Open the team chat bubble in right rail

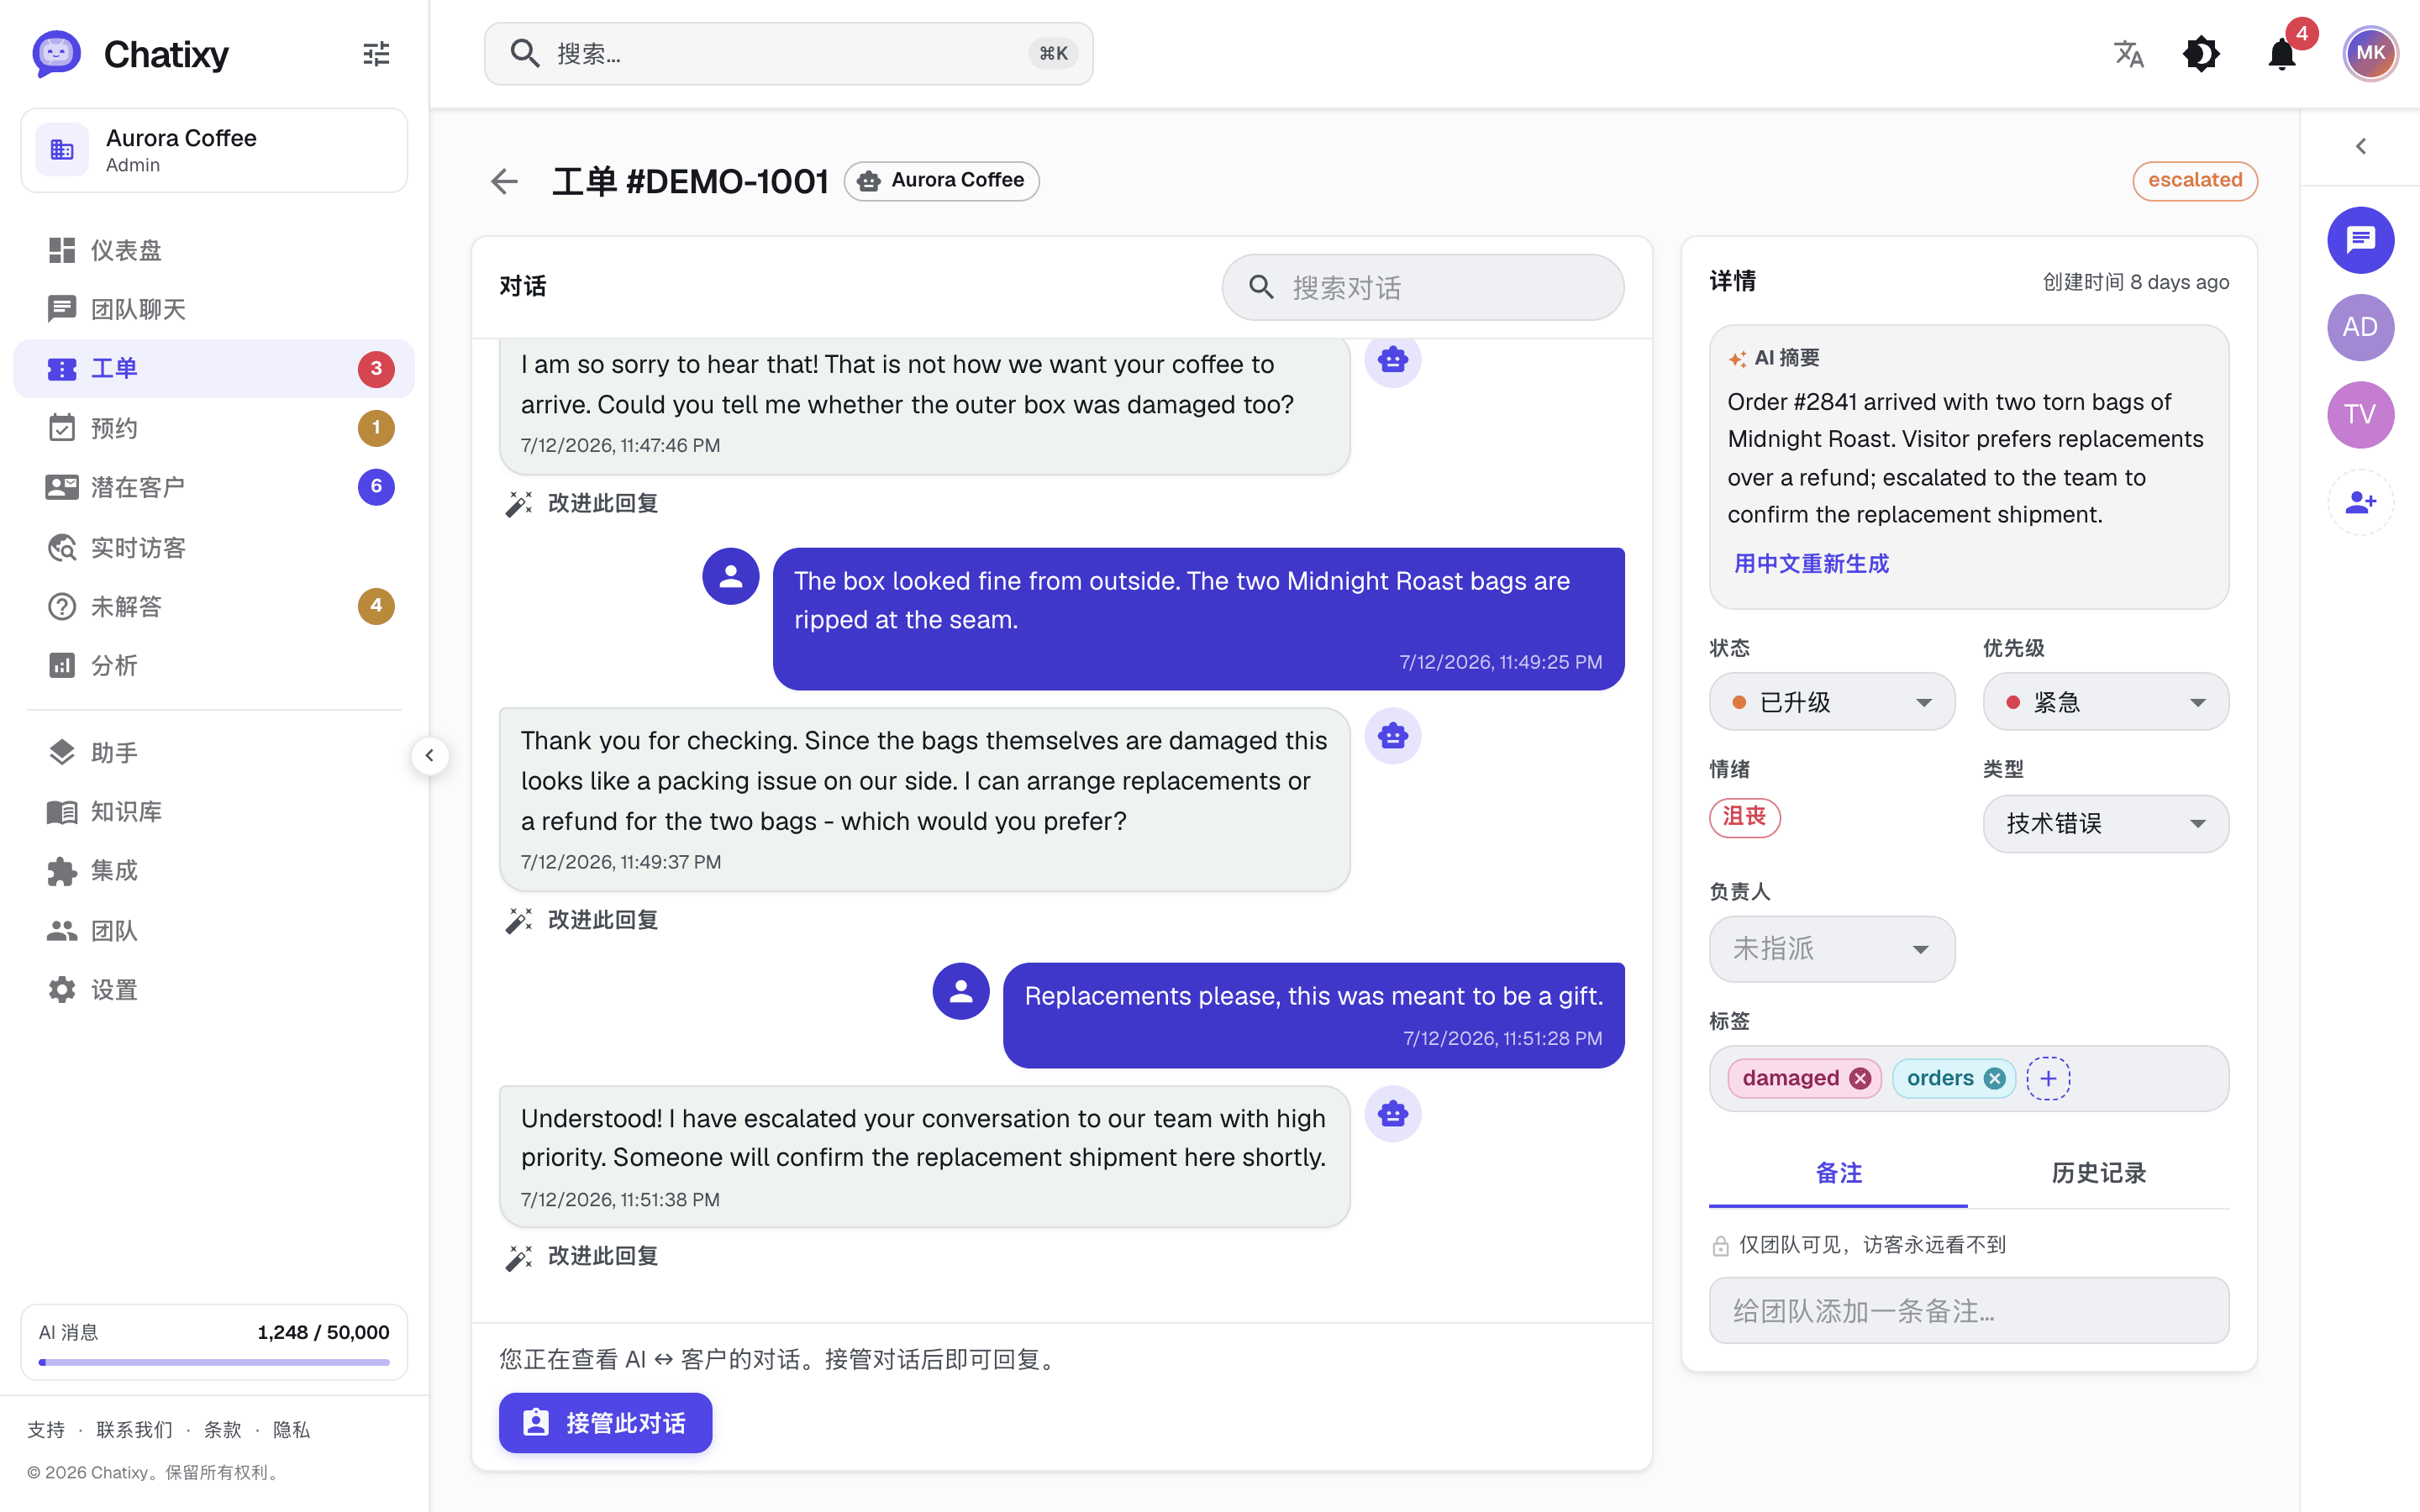click(x=2360, y=240)
